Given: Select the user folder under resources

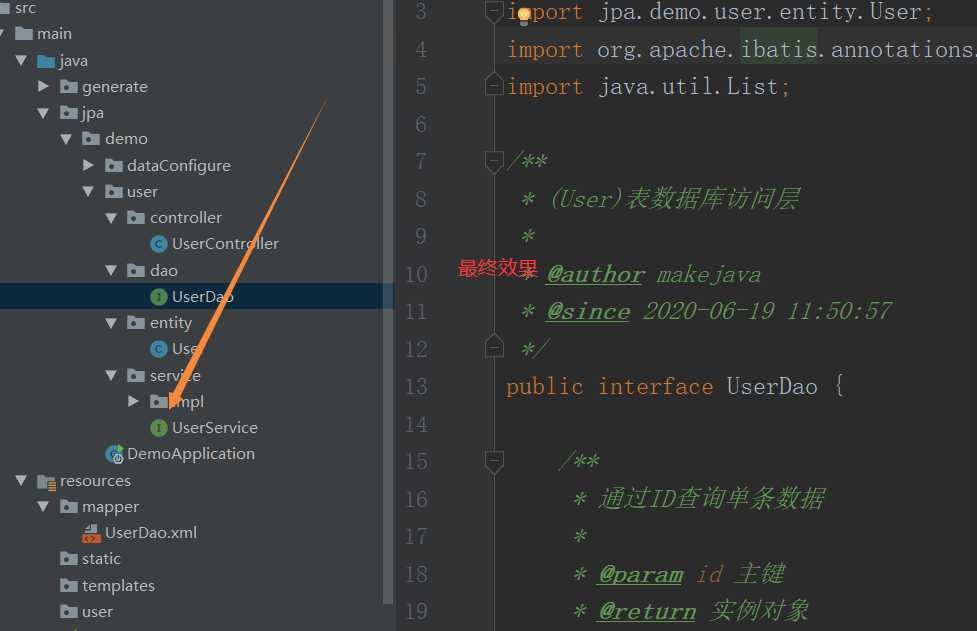Looking at the screenshot, I should (97, 612).
